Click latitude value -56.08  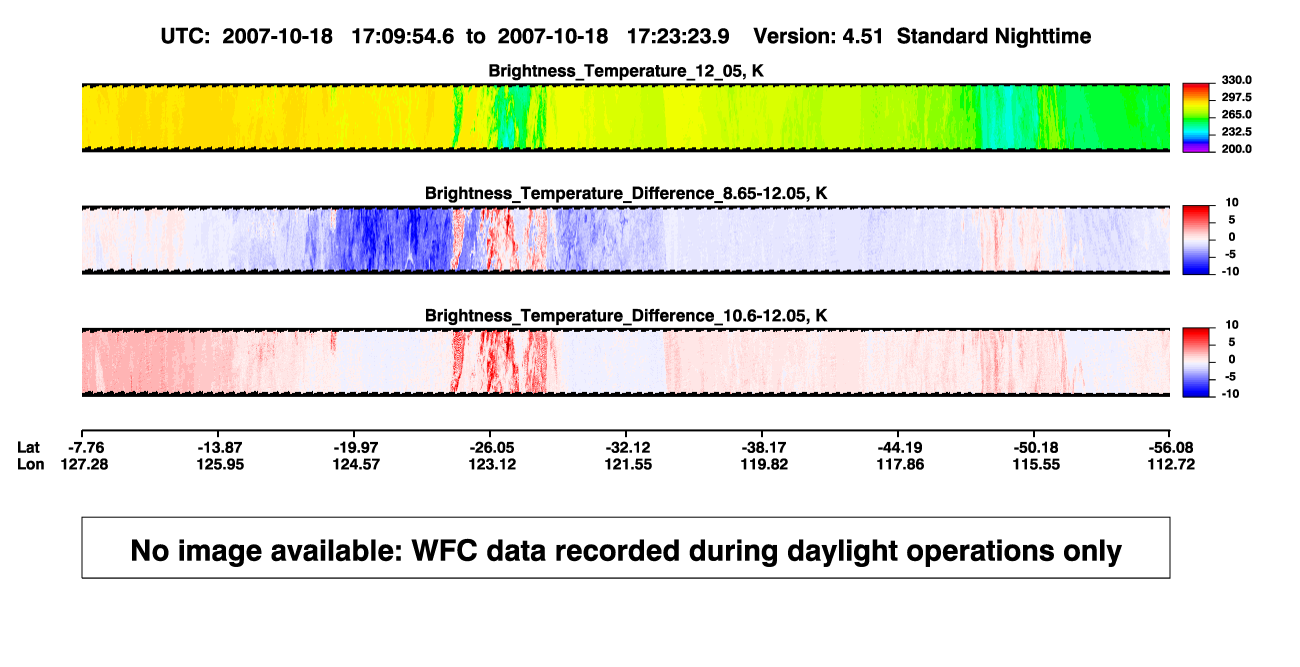(1172, 447)
